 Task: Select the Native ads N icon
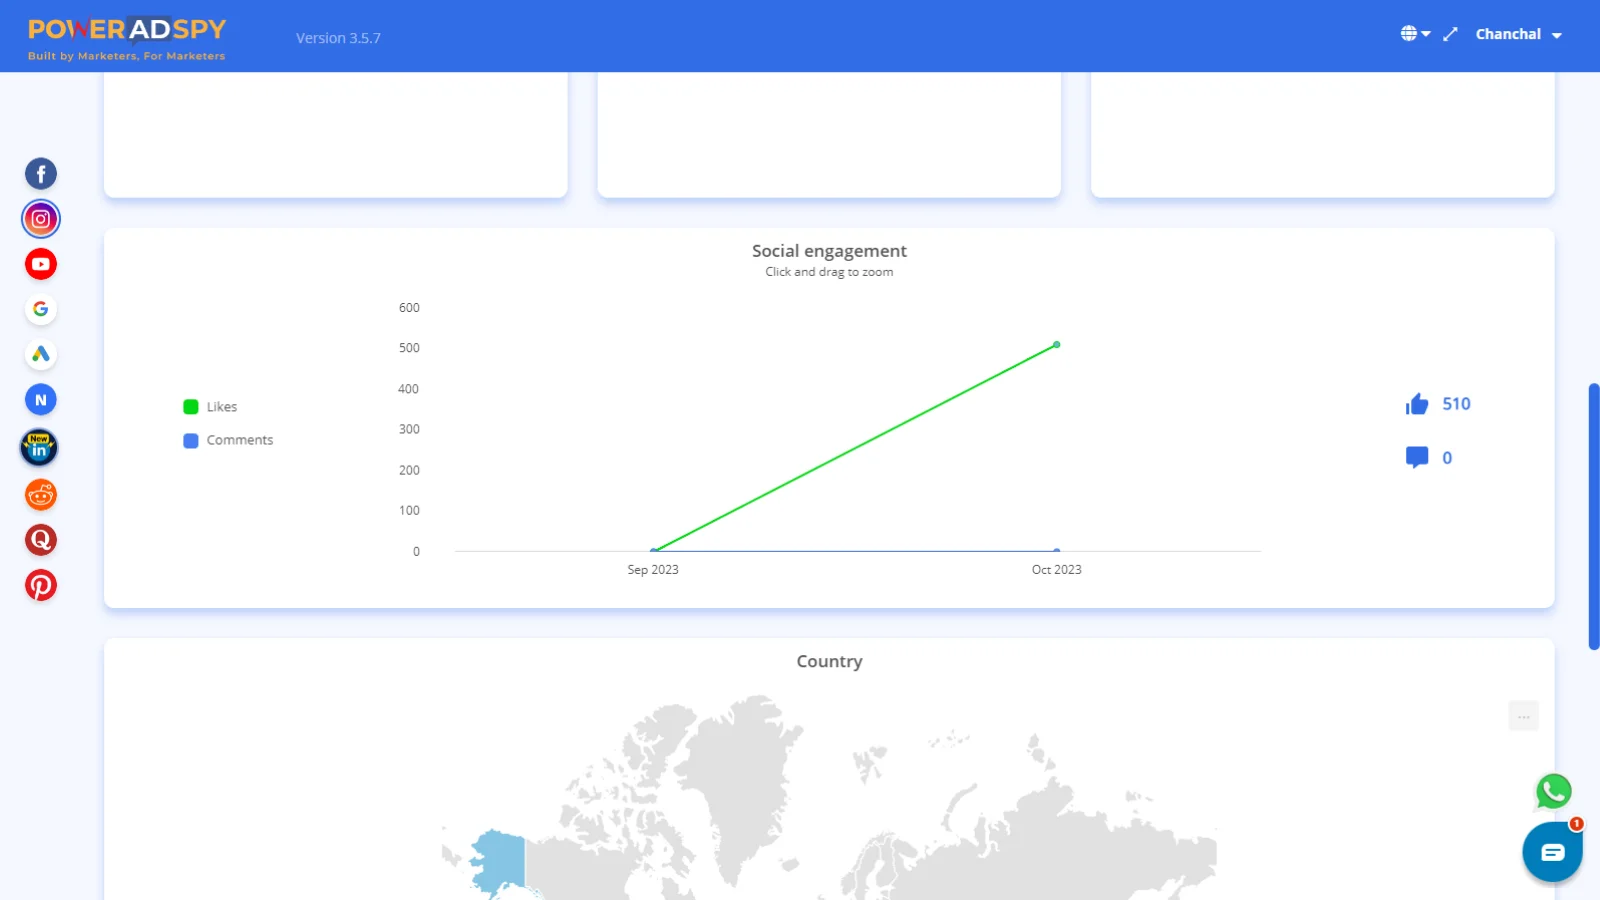click(x=41, y=400)
